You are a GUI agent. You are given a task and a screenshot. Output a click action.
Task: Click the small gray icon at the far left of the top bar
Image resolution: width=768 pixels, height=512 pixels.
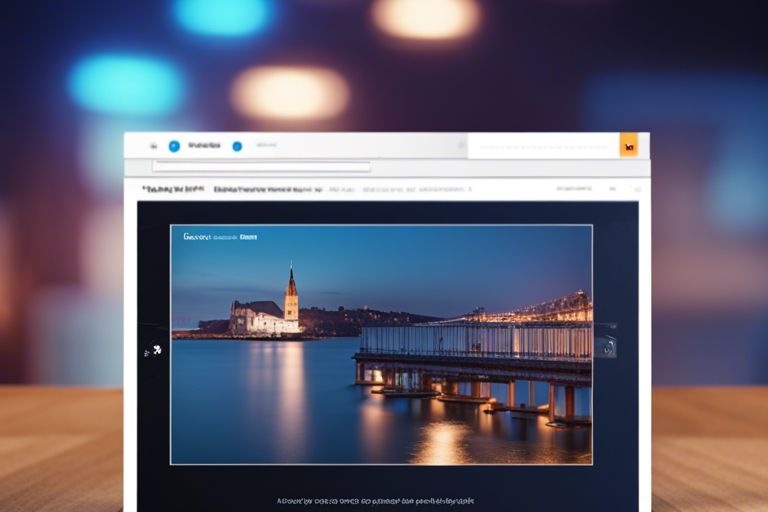click(153, 146)
